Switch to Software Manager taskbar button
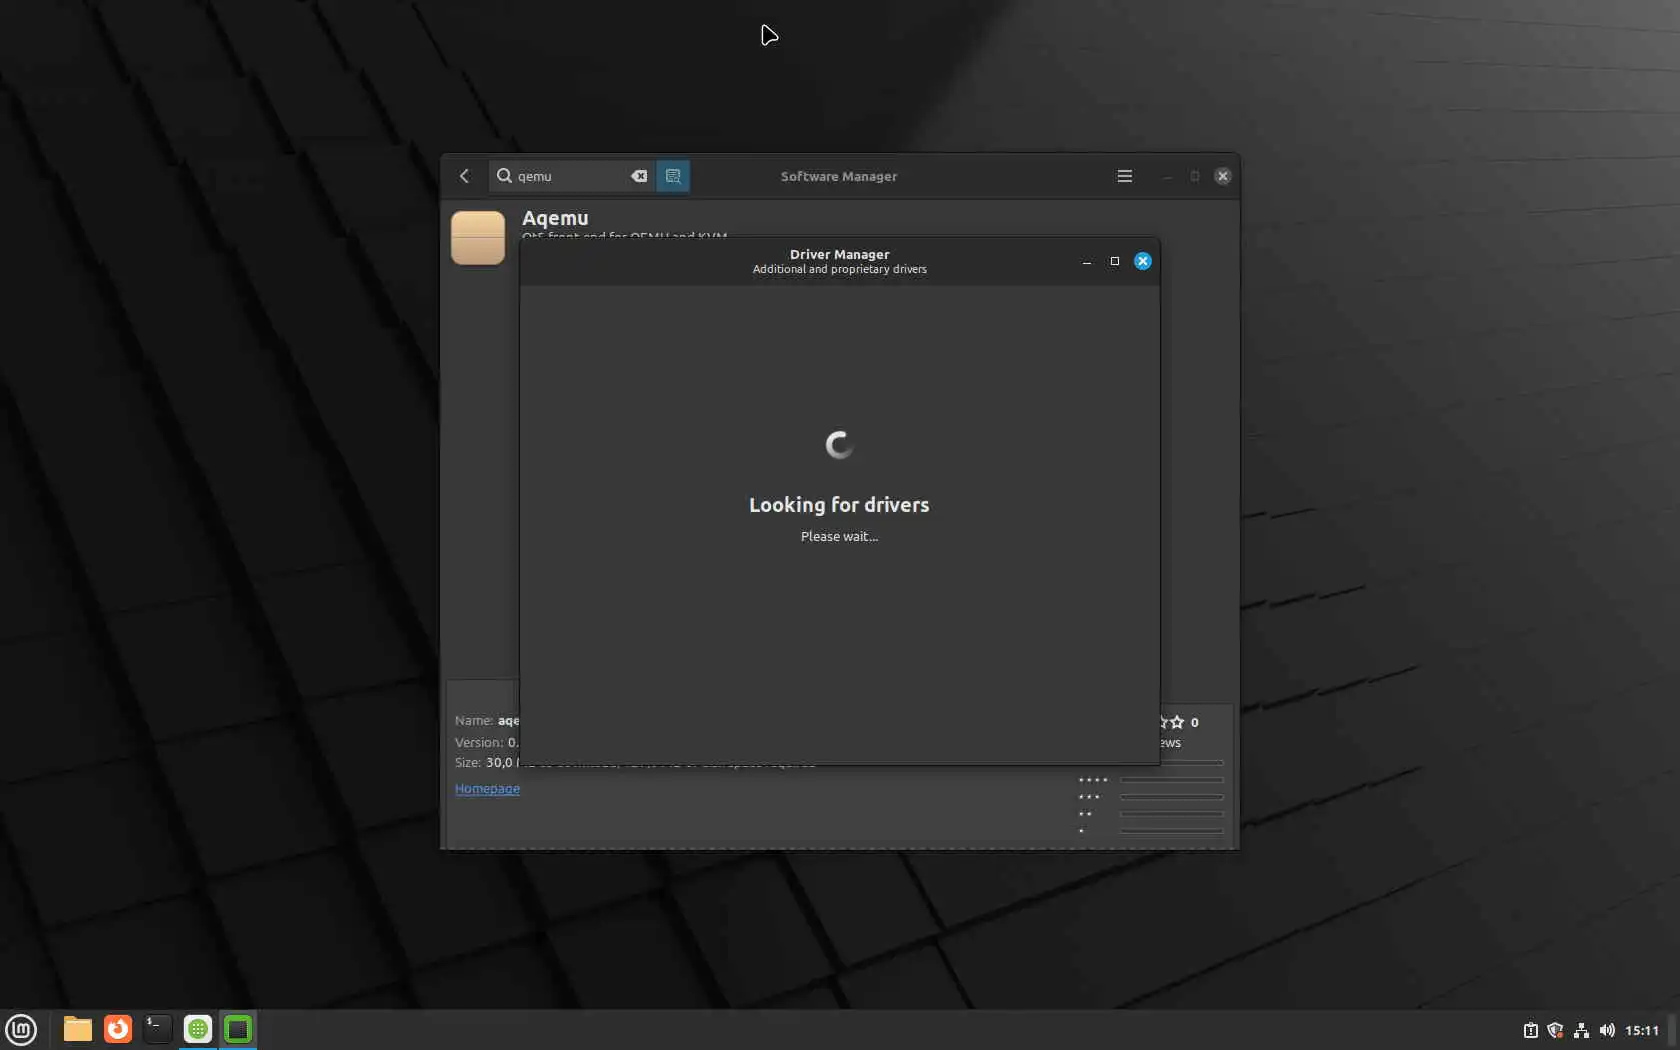 (x=198, y=1029)
